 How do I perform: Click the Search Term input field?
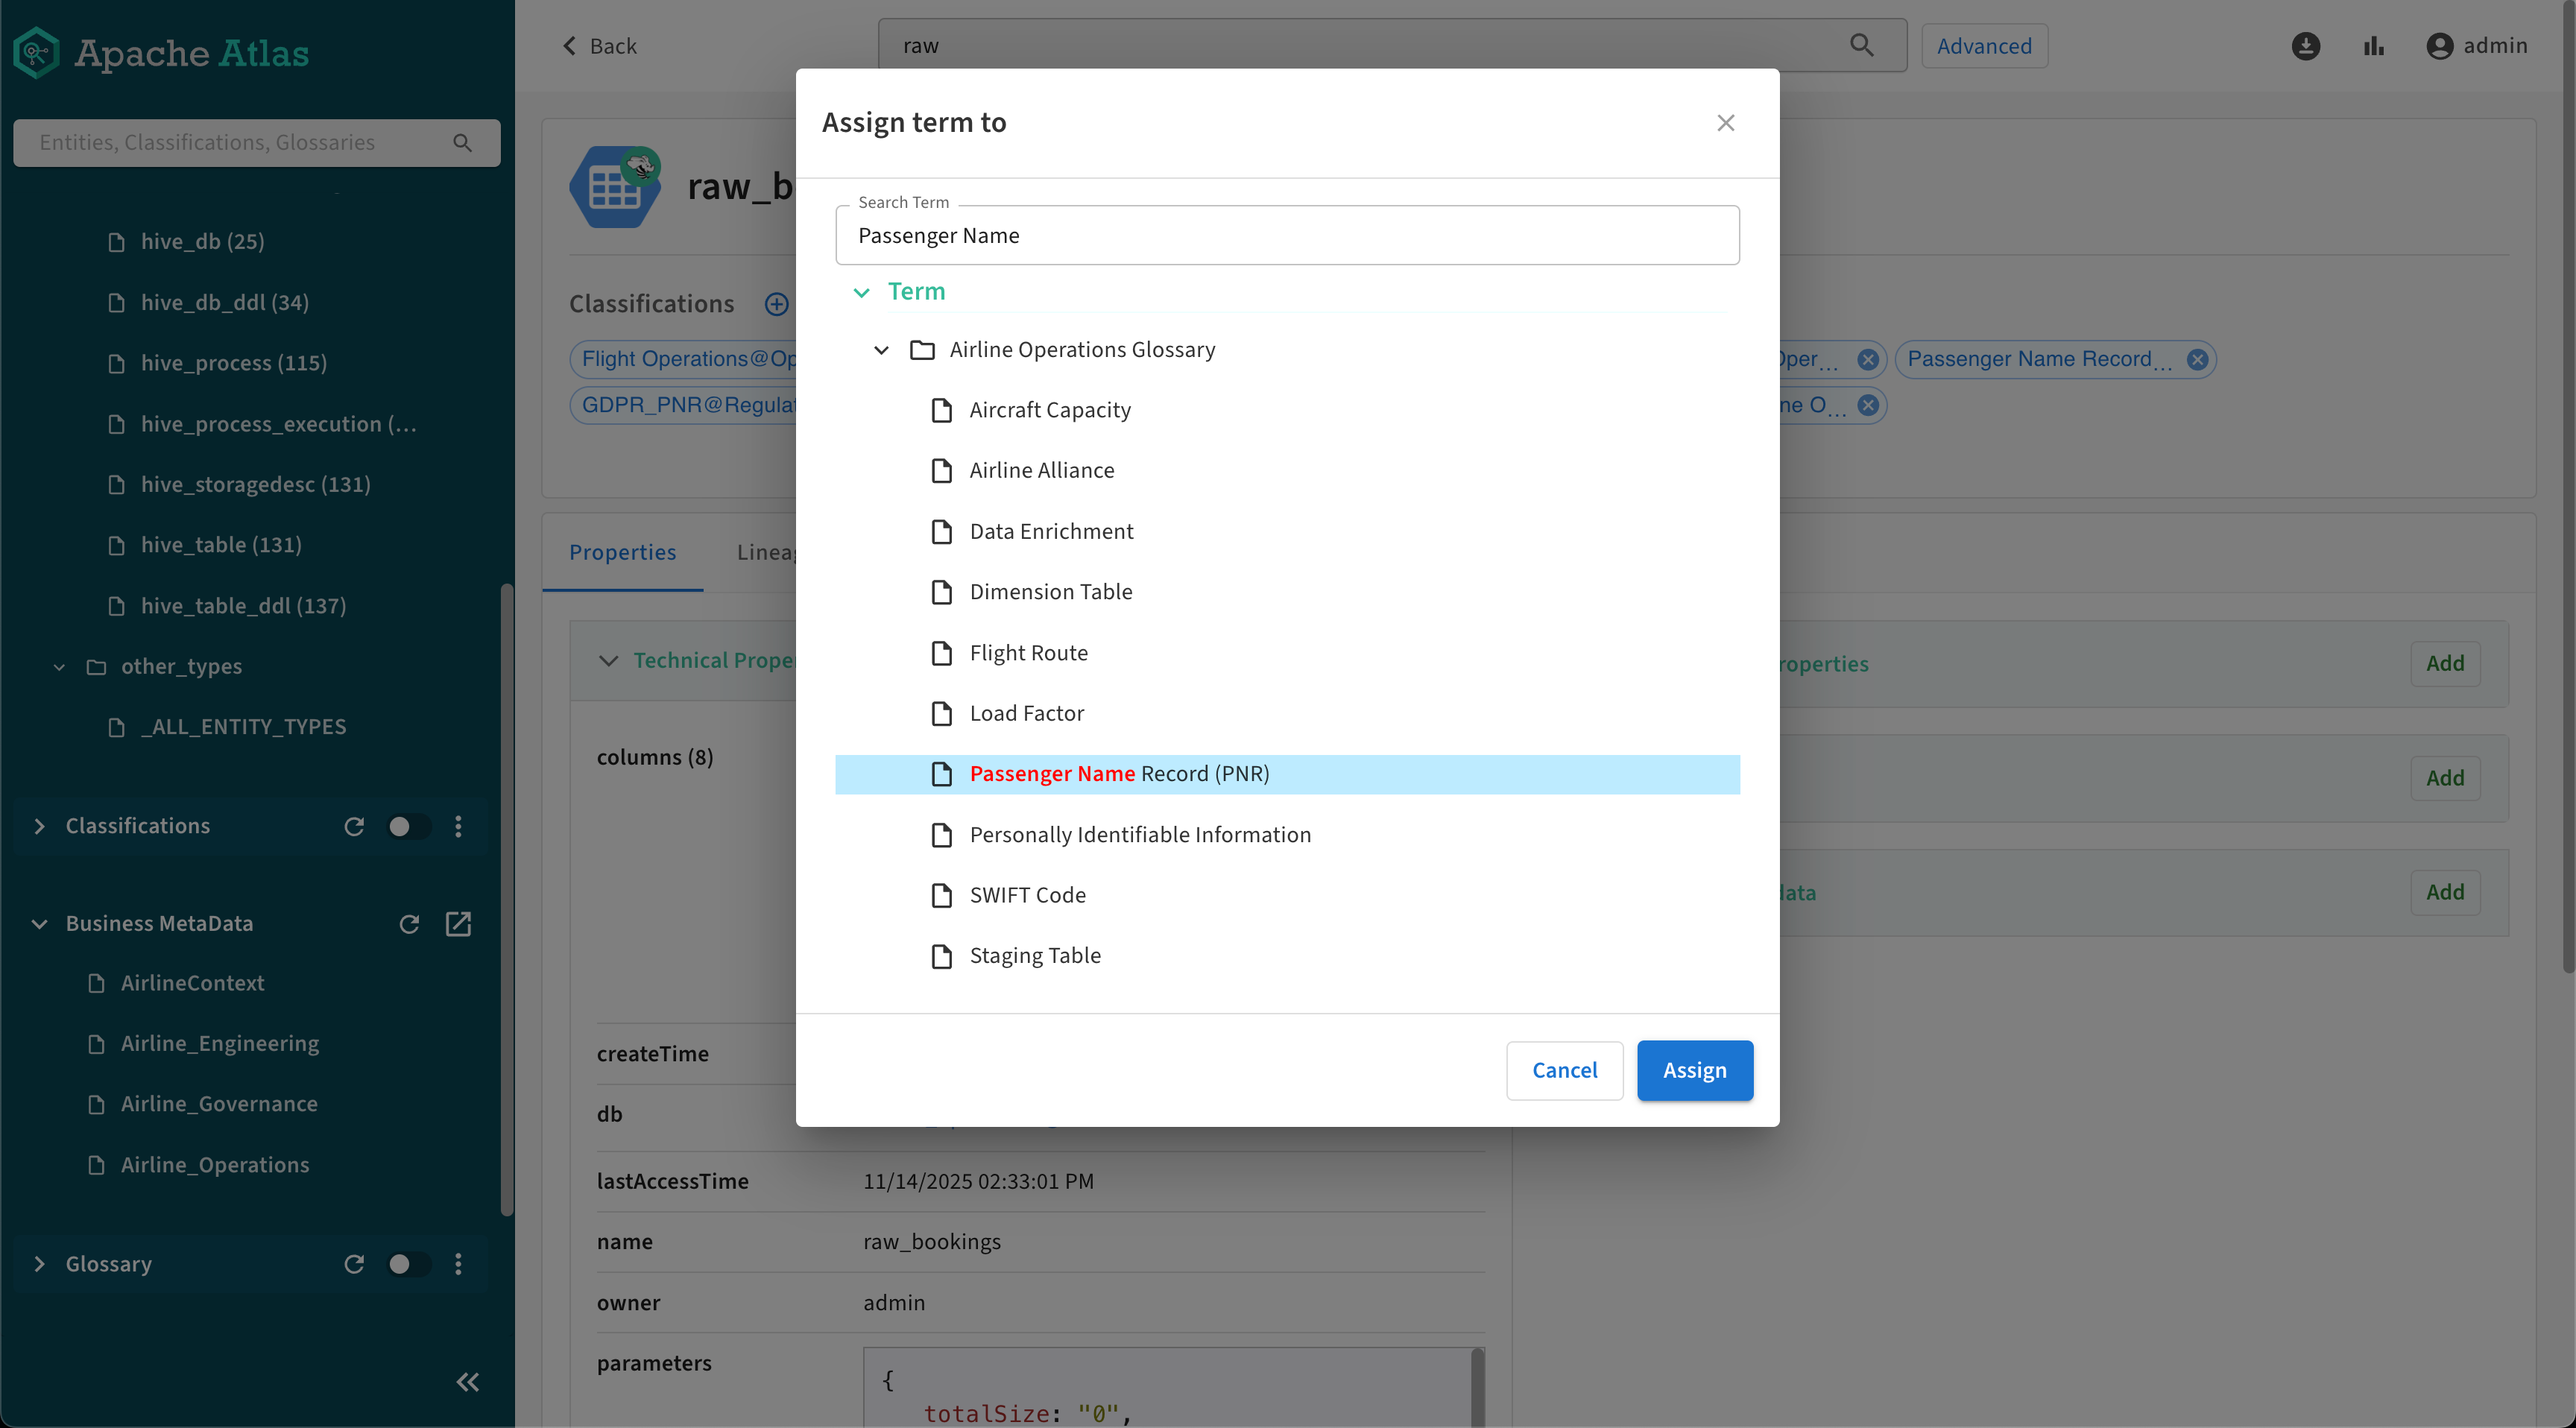1286,236
